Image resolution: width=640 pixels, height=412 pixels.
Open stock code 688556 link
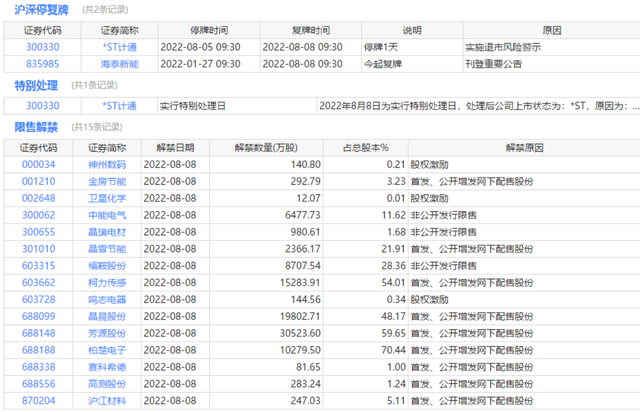38,384
